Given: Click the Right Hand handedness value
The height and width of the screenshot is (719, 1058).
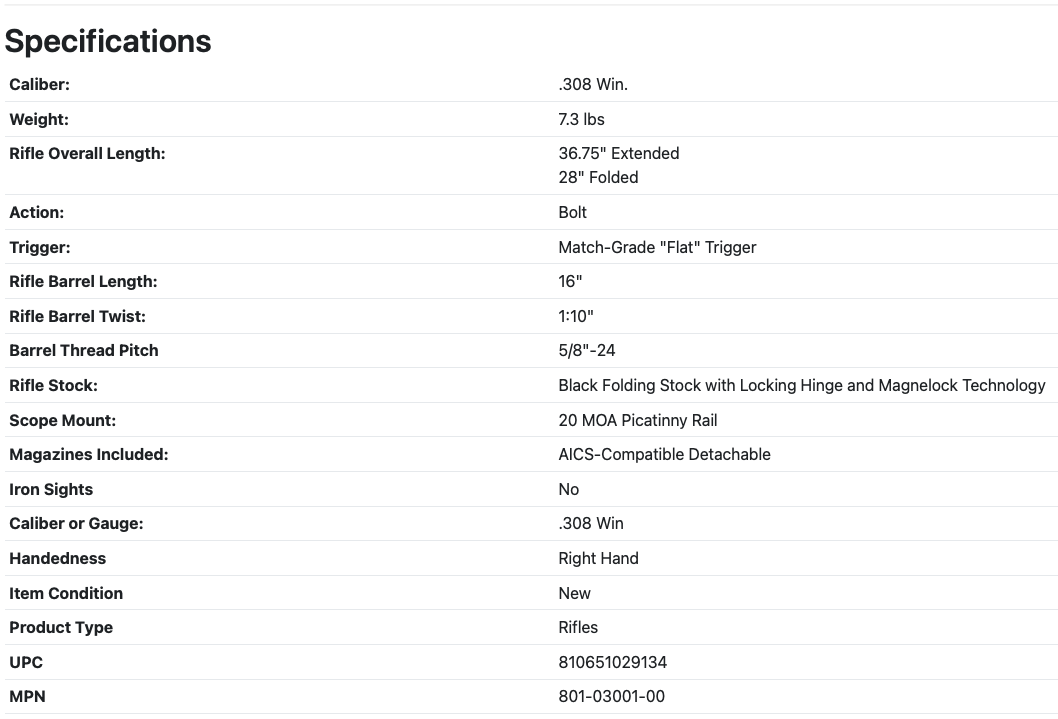Looking at the screenshot, I should tap(598, 558).
